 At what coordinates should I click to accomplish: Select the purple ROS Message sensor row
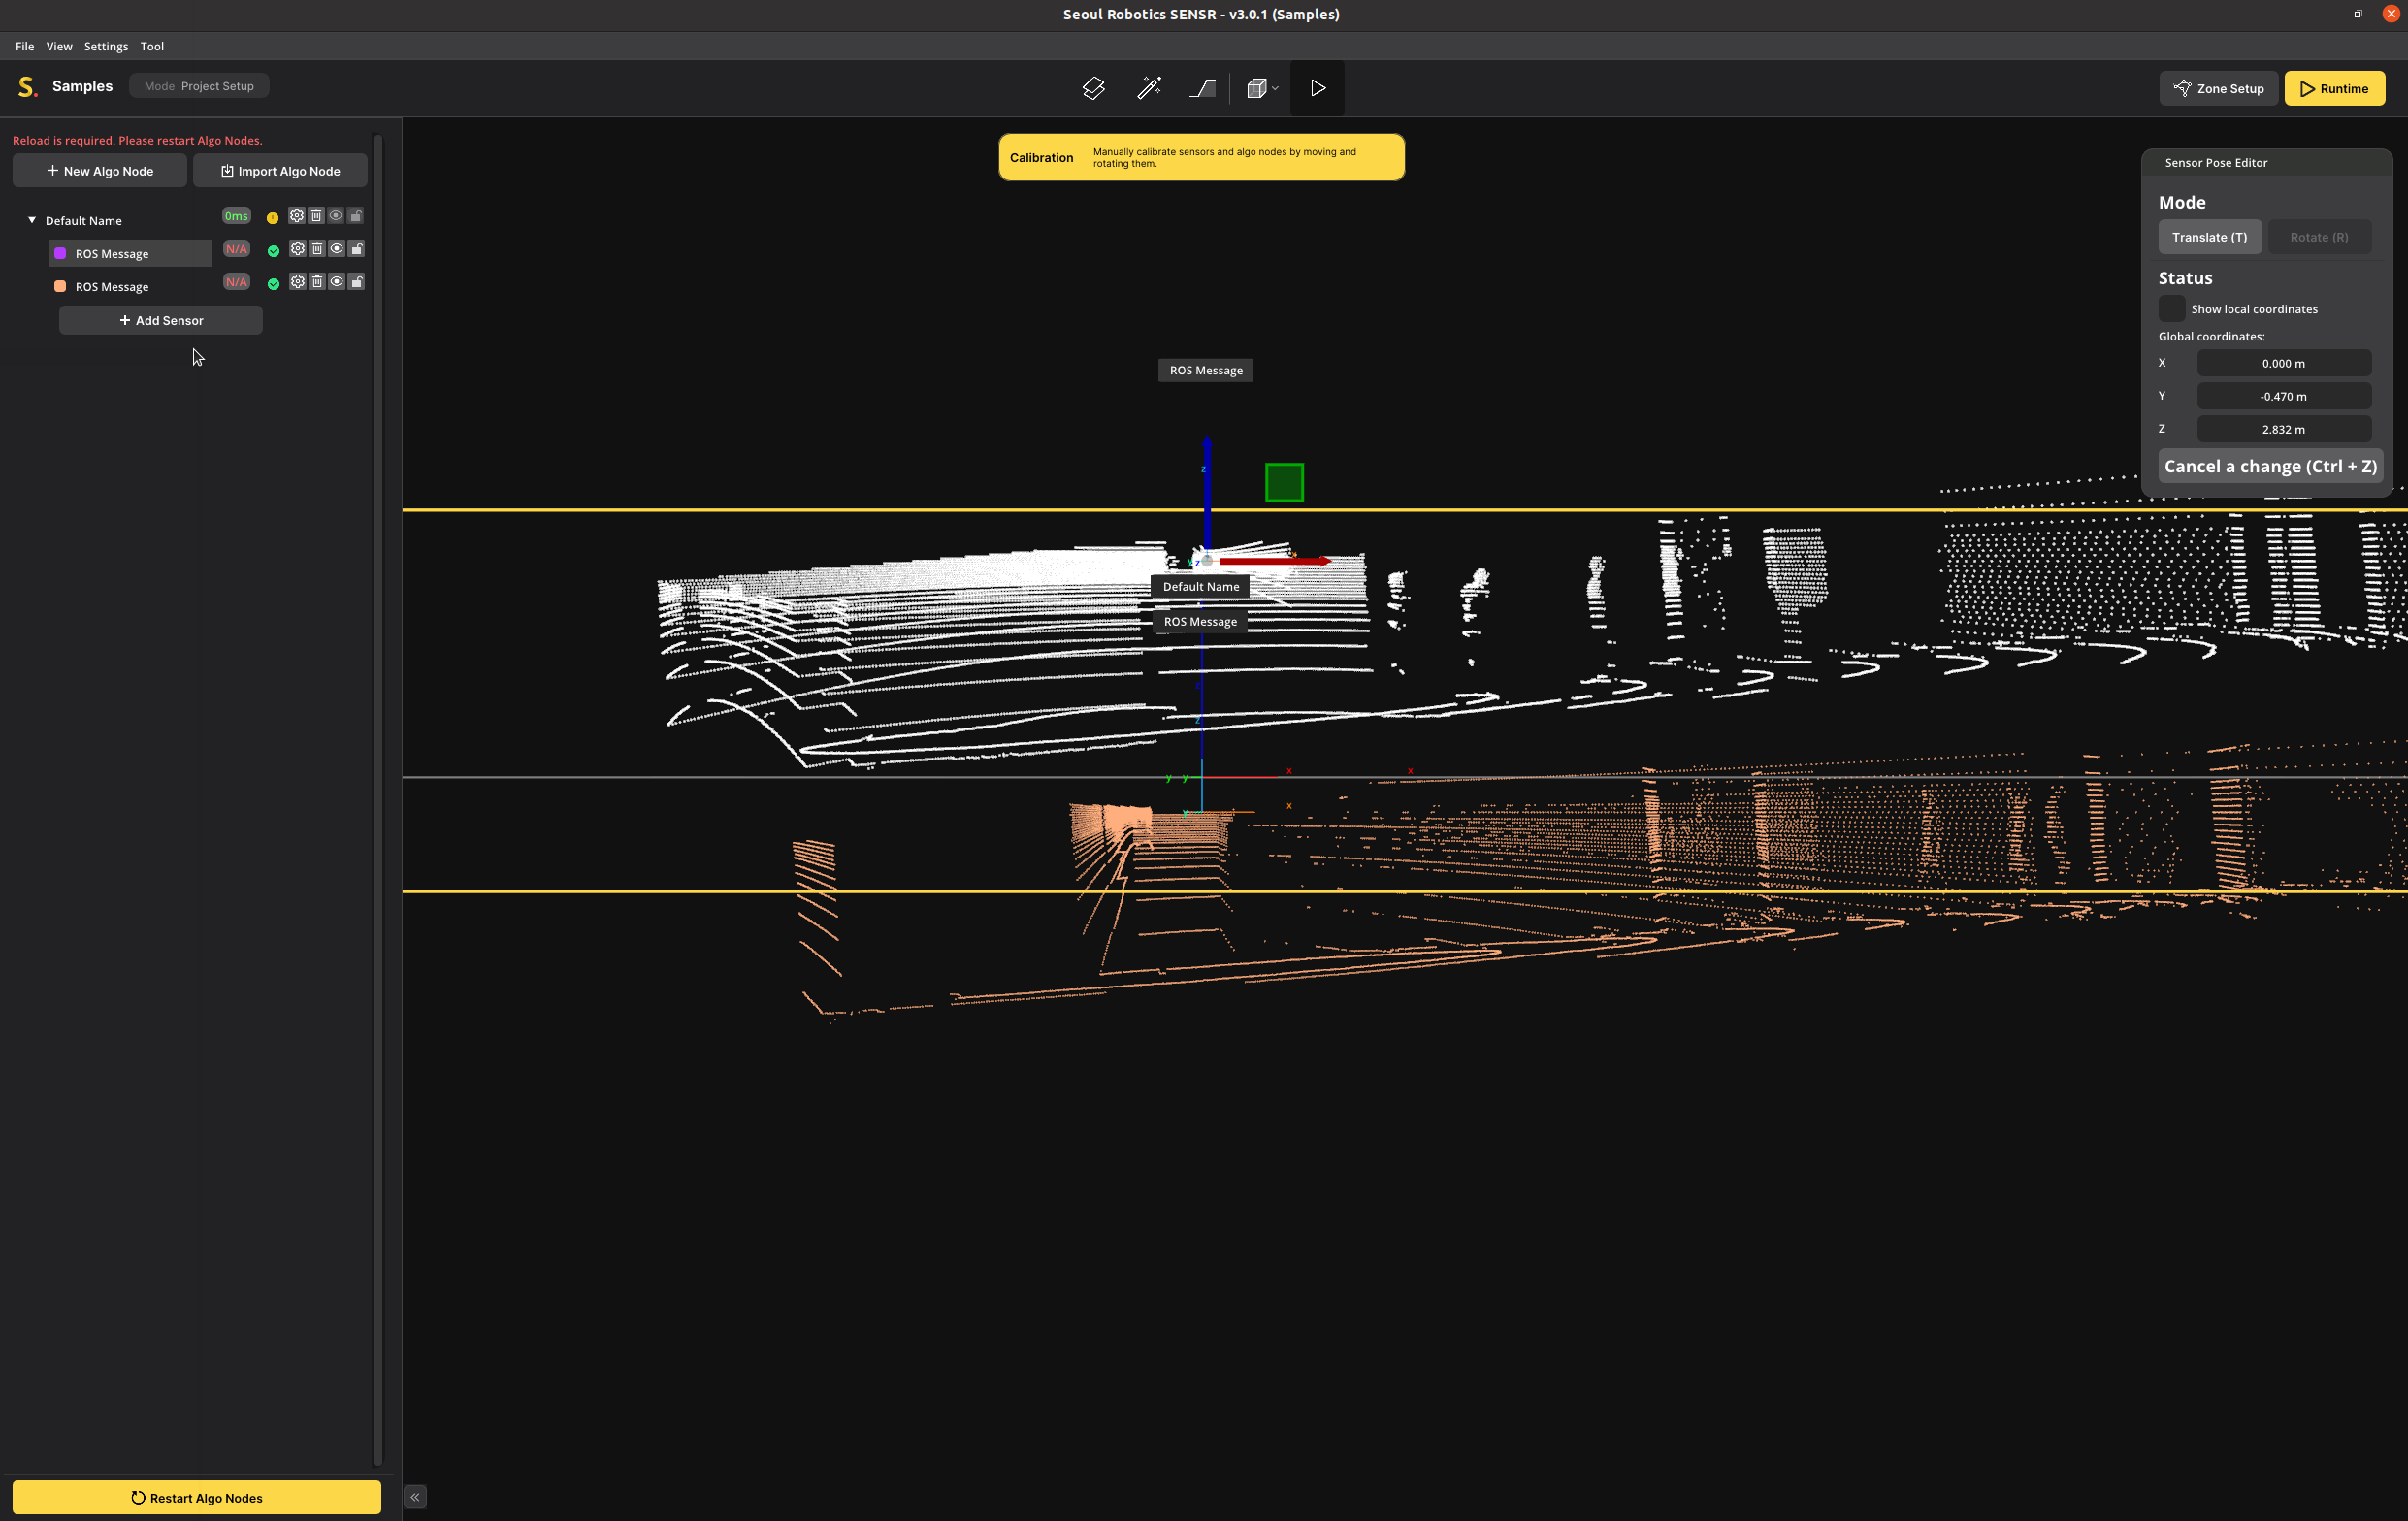coord(130,254)
